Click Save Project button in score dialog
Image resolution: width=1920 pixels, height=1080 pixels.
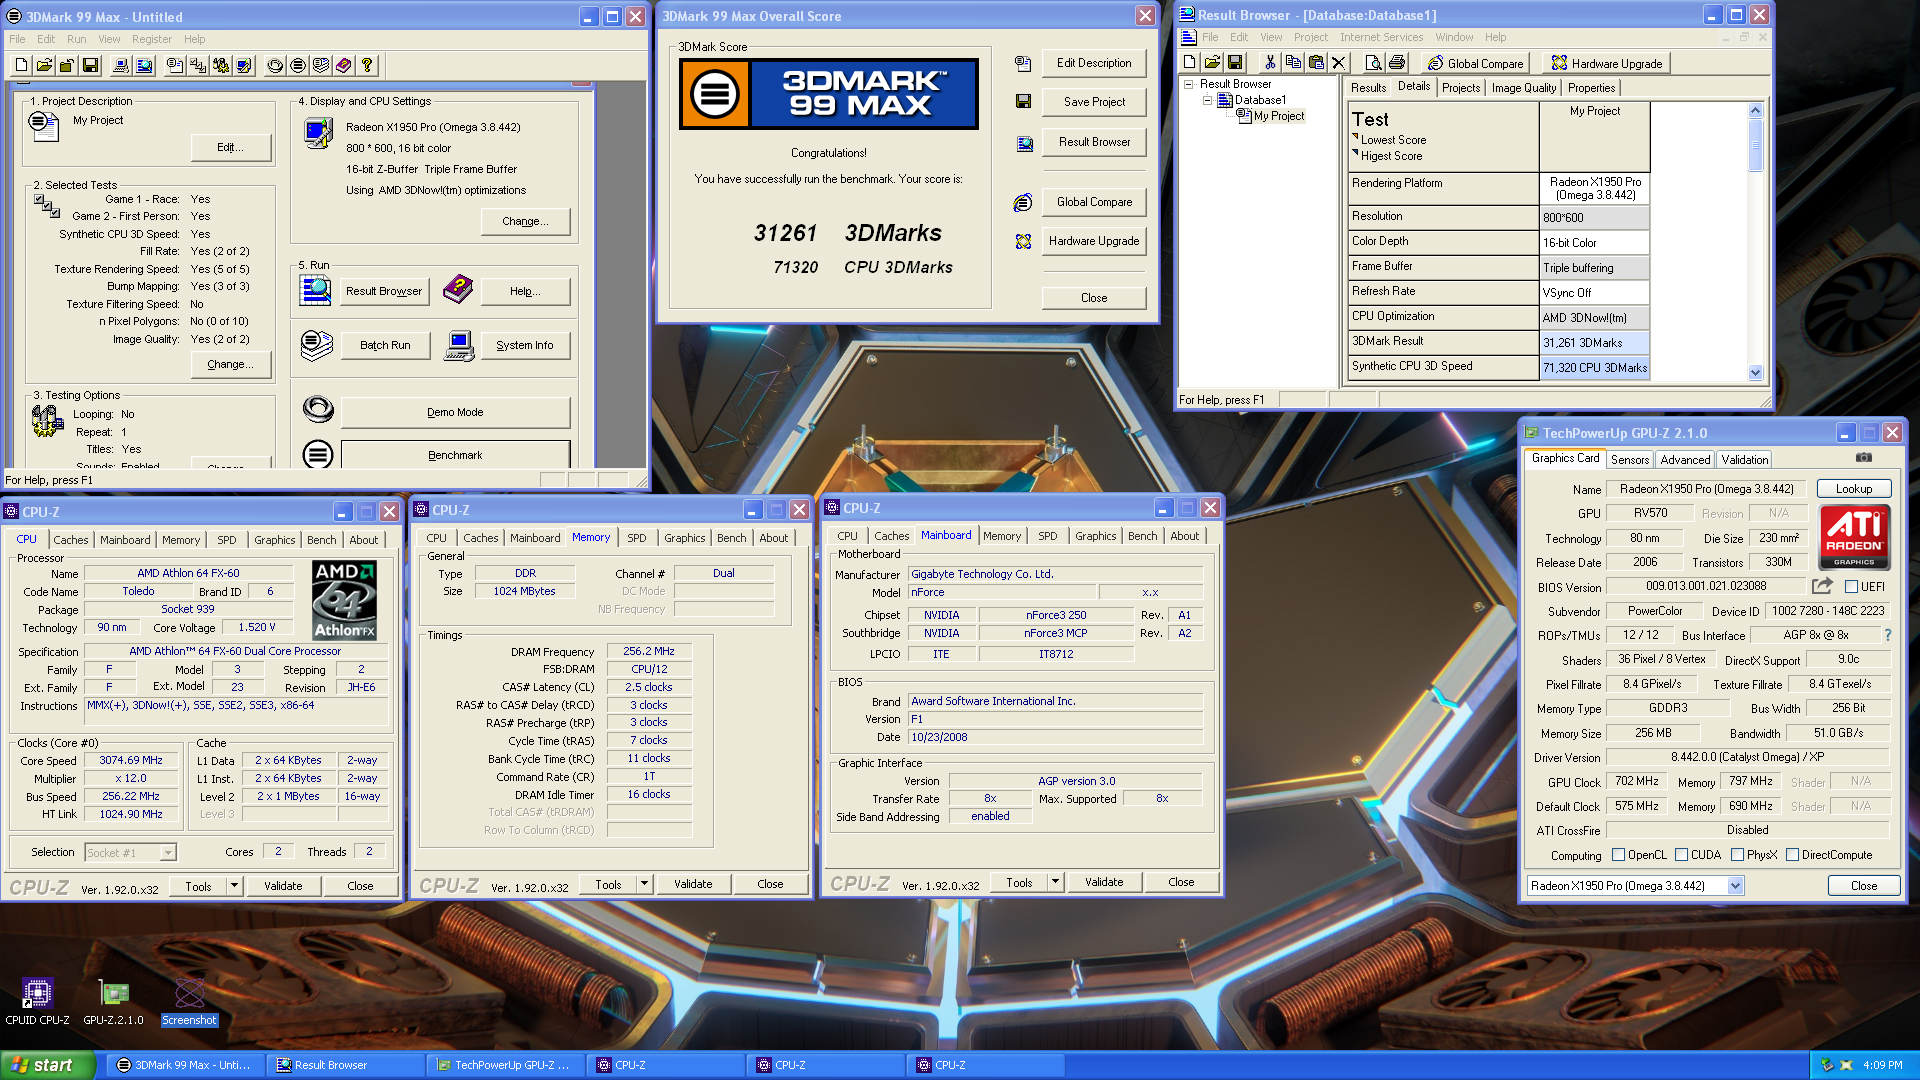(x=1094, y=102)
